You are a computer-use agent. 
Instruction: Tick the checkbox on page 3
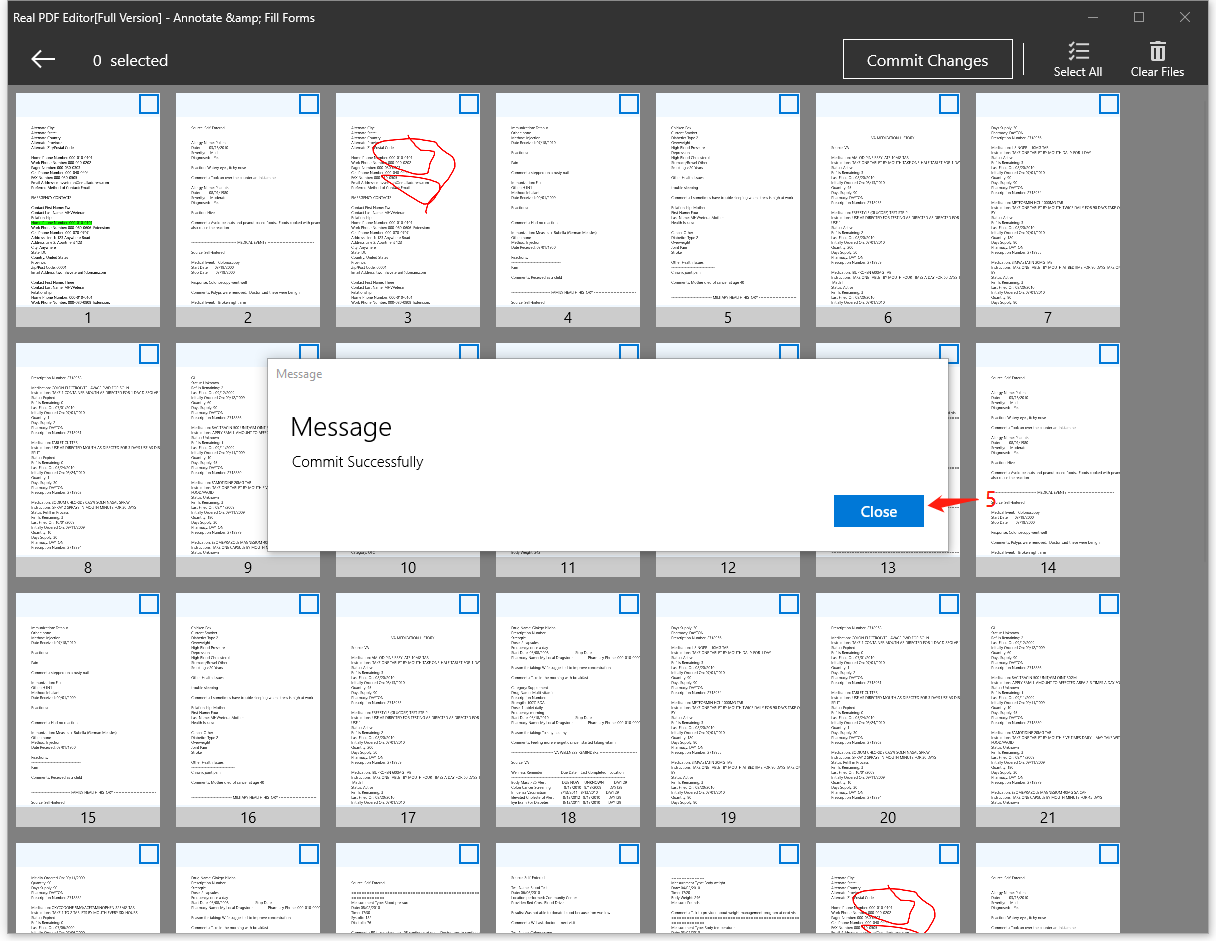coord(468,103)
